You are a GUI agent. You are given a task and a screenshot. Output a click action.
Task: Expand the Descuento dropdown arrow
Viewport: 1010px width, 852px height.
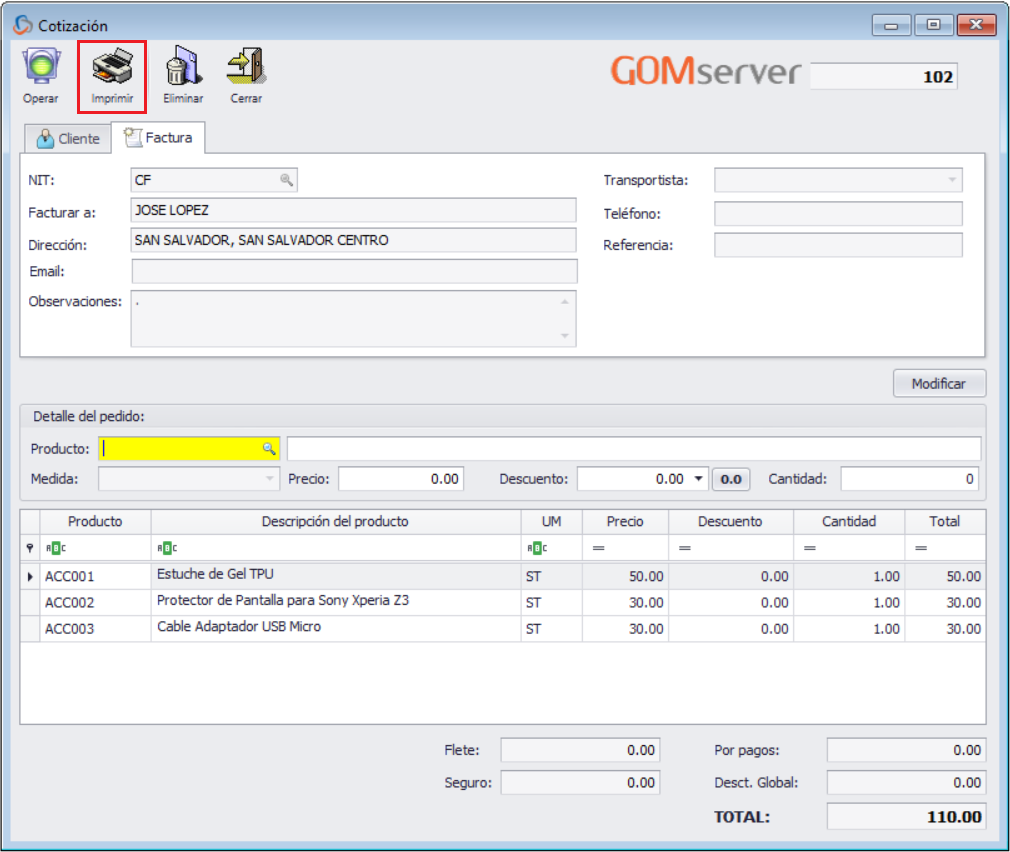tap(697, 478)
